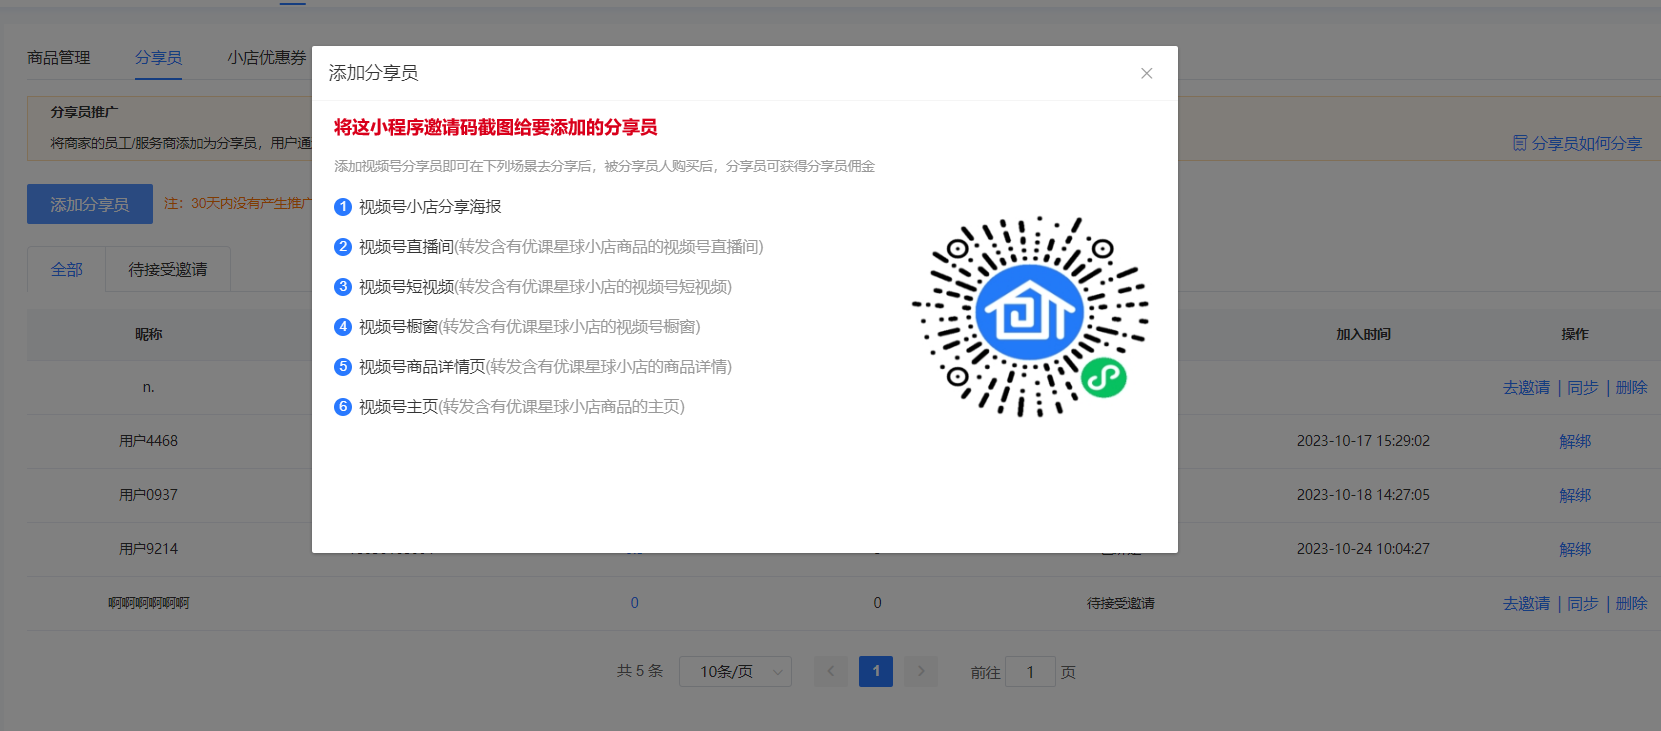This screenshot has width=1661, height=731.
Task: Select page 1 in pagination
Action: point(876,672)
